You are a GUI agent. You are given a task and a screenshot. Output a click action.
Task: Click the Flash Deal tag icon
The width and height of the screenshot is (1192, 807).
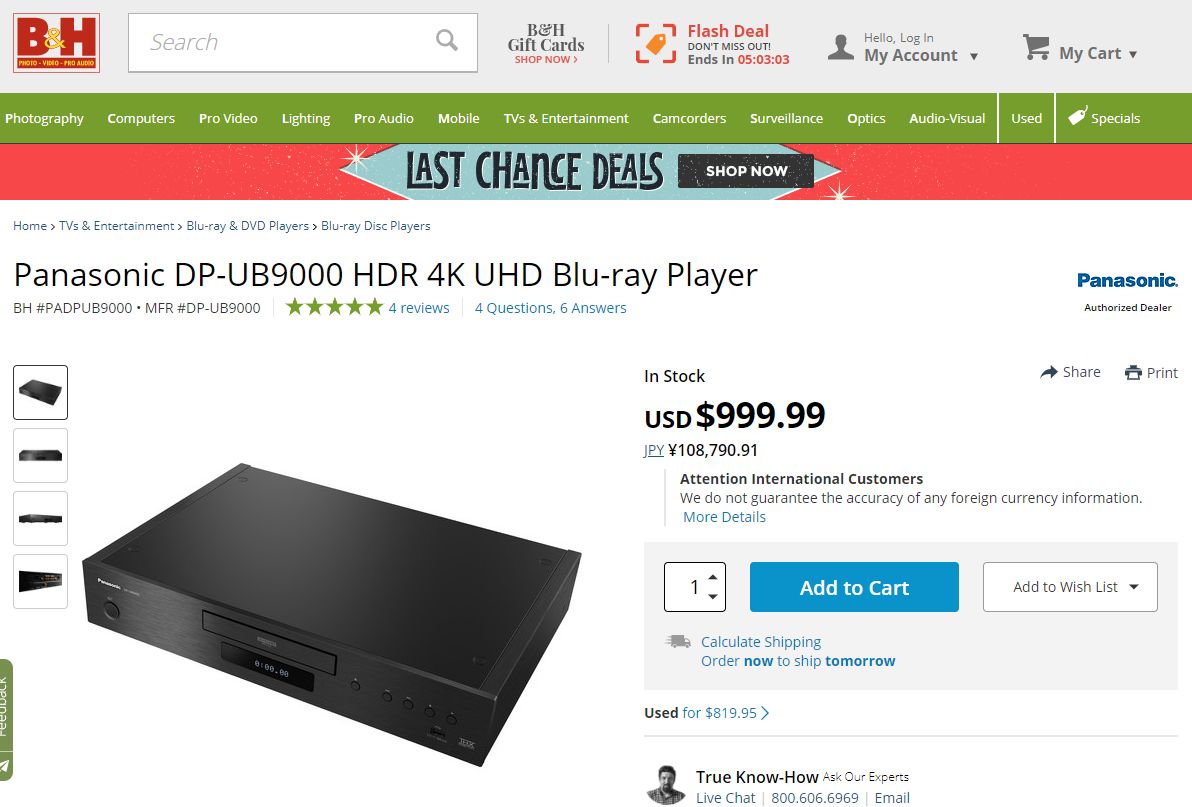coord(655,43)
